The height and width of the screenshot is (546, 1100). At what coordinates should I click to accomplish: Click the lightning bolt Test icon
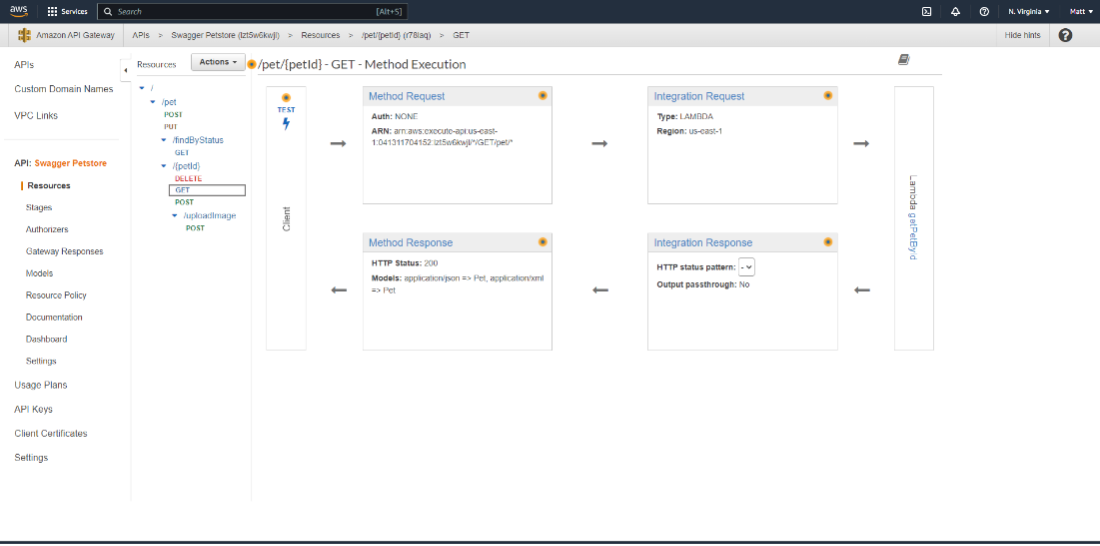click(286, 124)
